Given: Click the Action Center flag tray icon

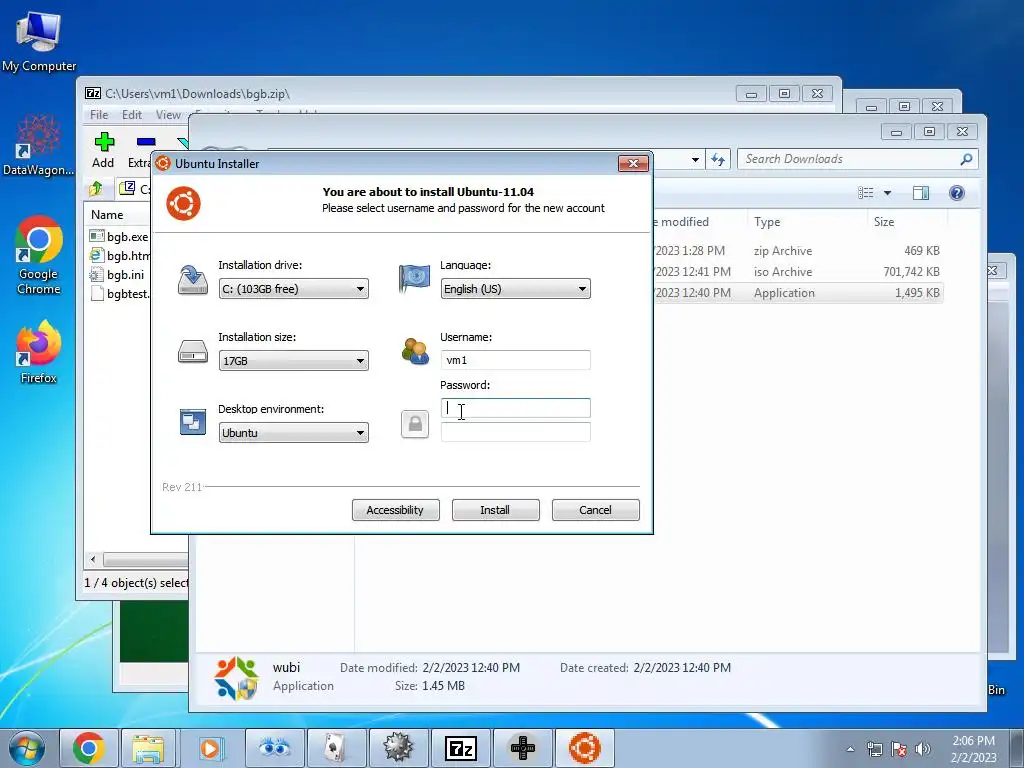Looking at the screenshot, I should click(899, 749).
